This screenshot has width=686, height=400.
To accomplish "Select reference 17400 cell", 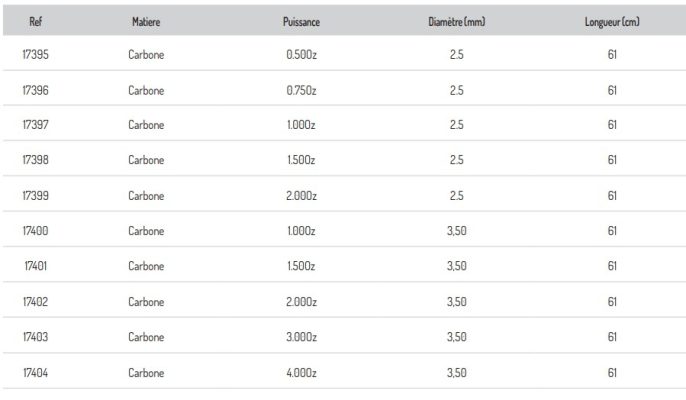I will pyautogui.click(x=35, y=231).
